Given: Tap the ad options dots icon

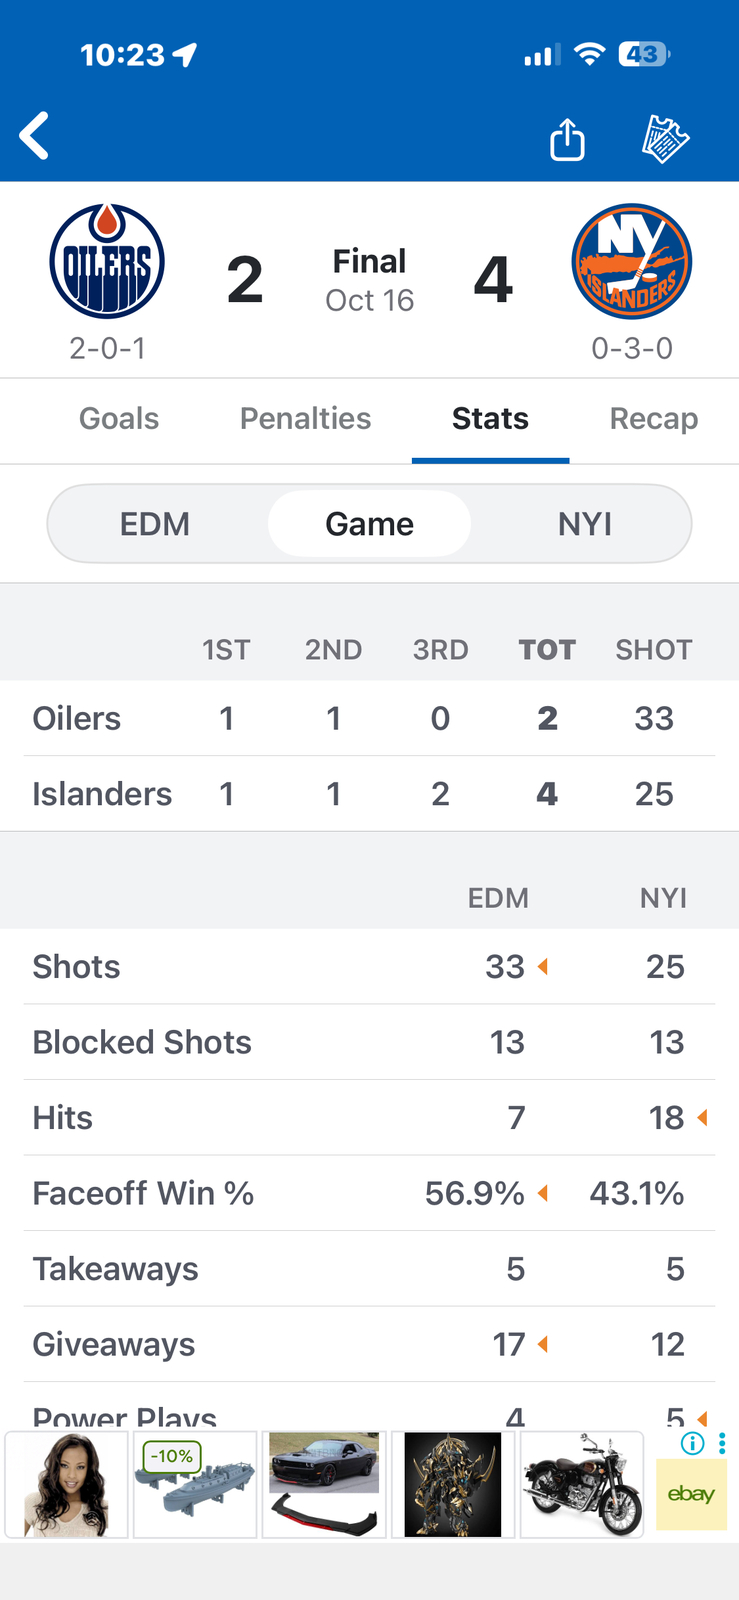Looking at the screenshot, I should (x=722, y=1443).
